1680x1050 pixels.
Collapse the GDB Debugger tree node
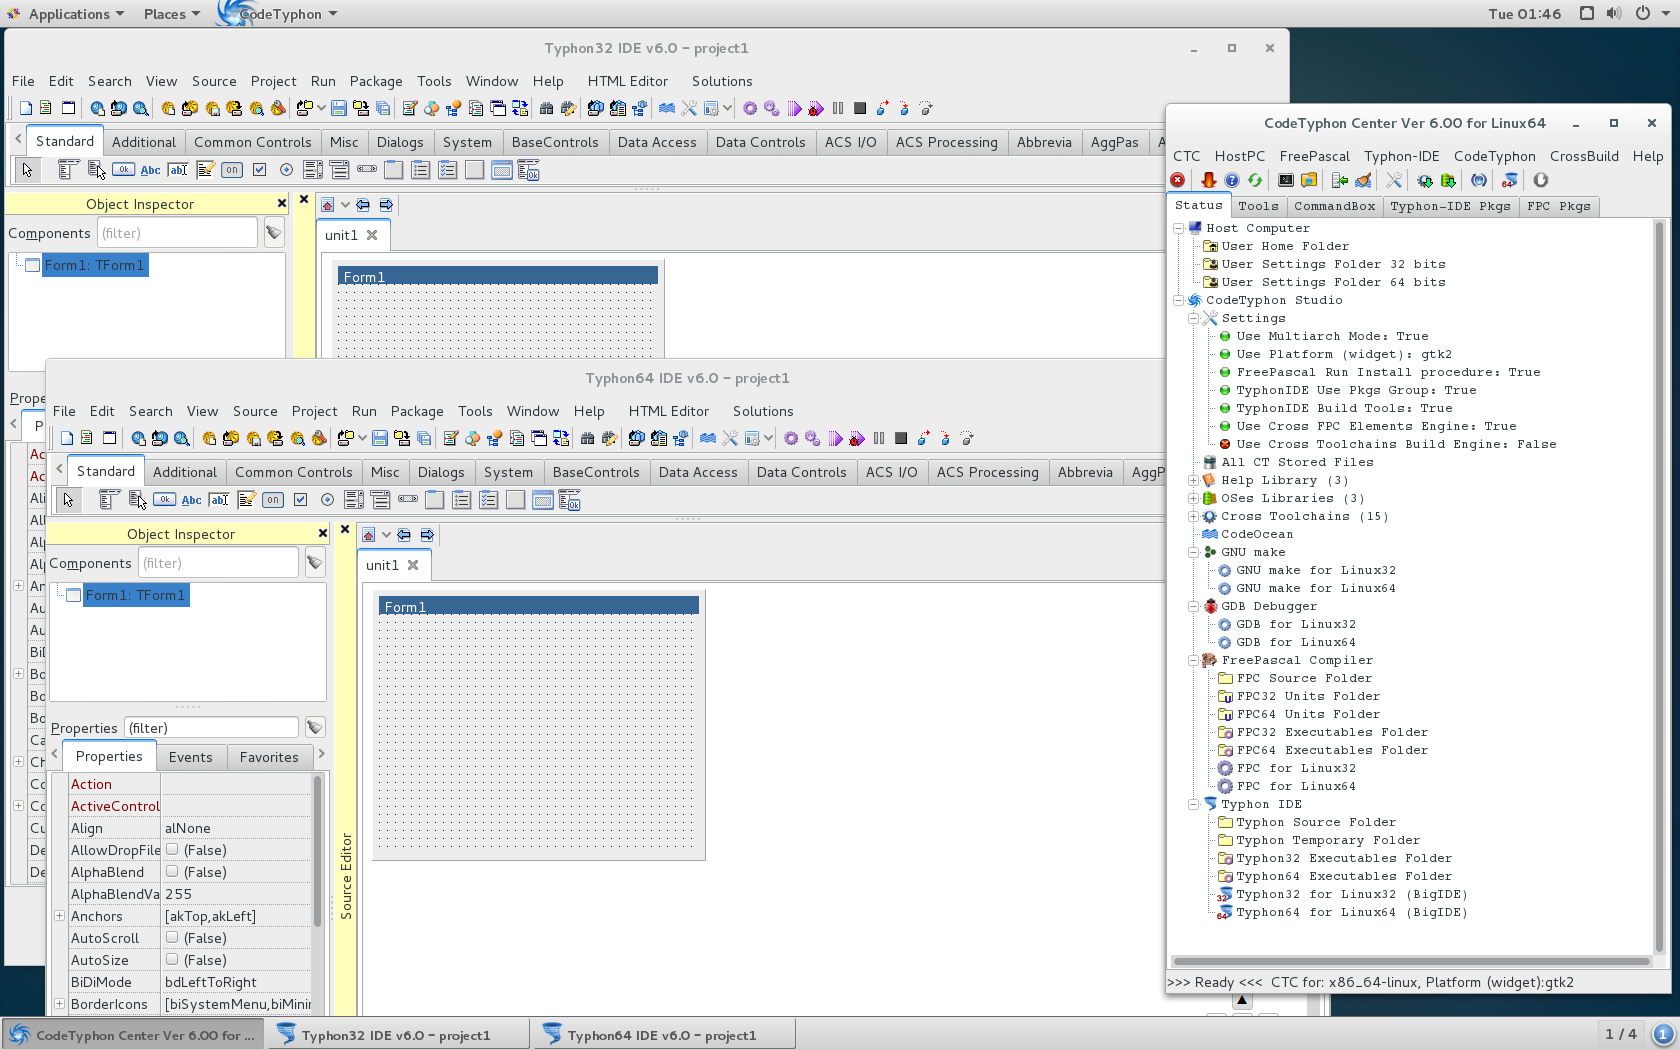point(1193,606)
